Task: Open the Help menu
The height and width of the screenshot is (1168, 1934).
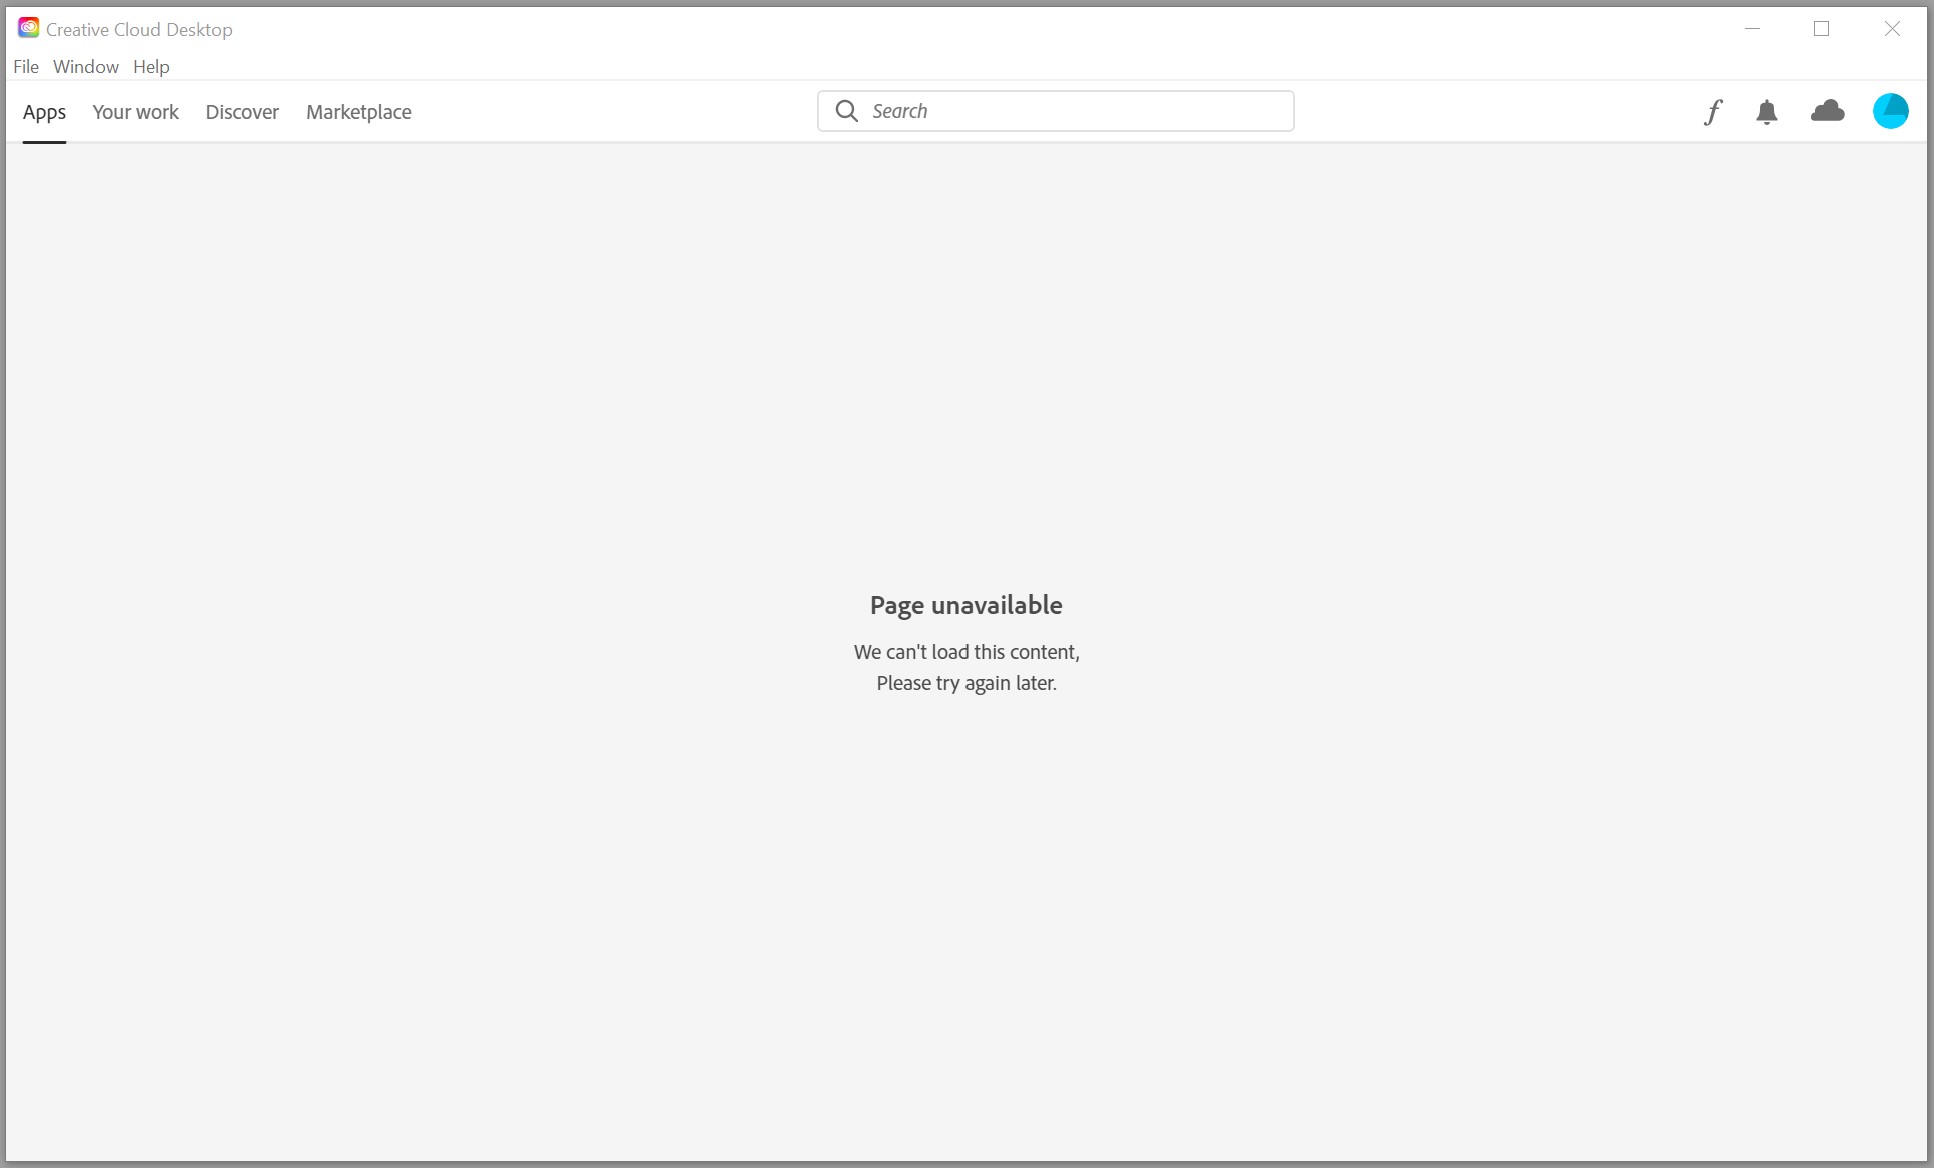Action: coord(151,67)
